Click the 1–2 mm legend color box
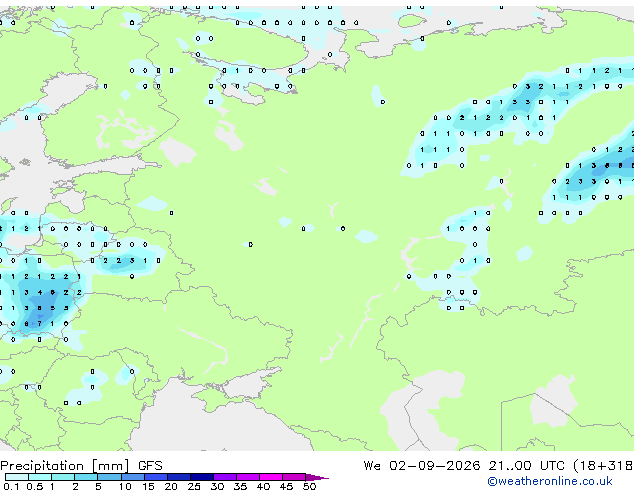Viewport: 634px width, 490px height. [x=63, y=477]
